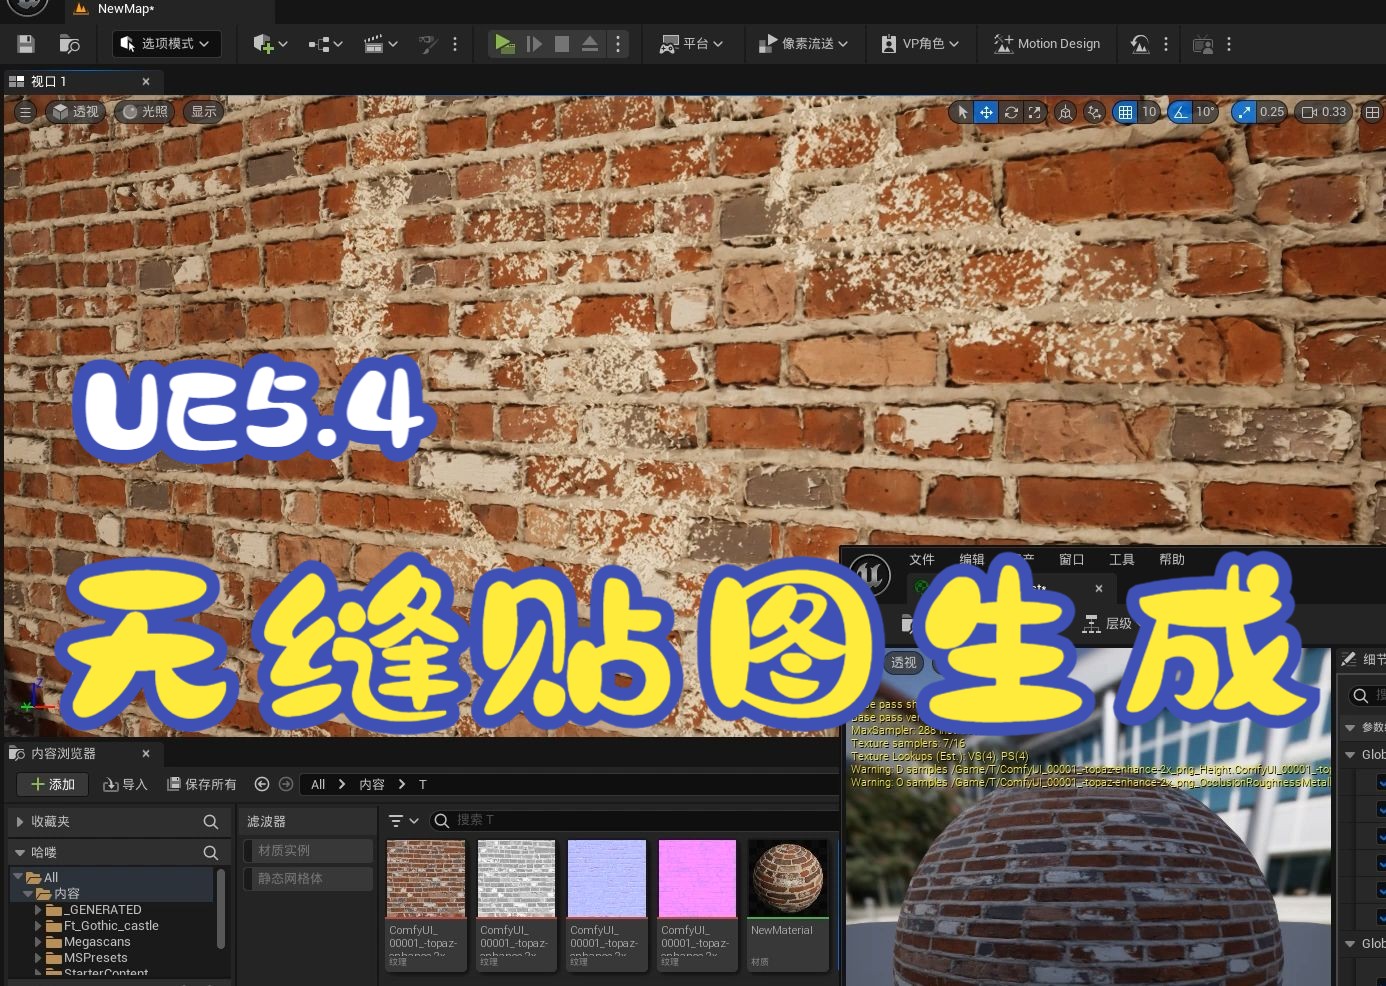The height and width of the screenshot is (986, 1386).
Task: Choose the scale tool in the viewport
Action: (1034, 112)
